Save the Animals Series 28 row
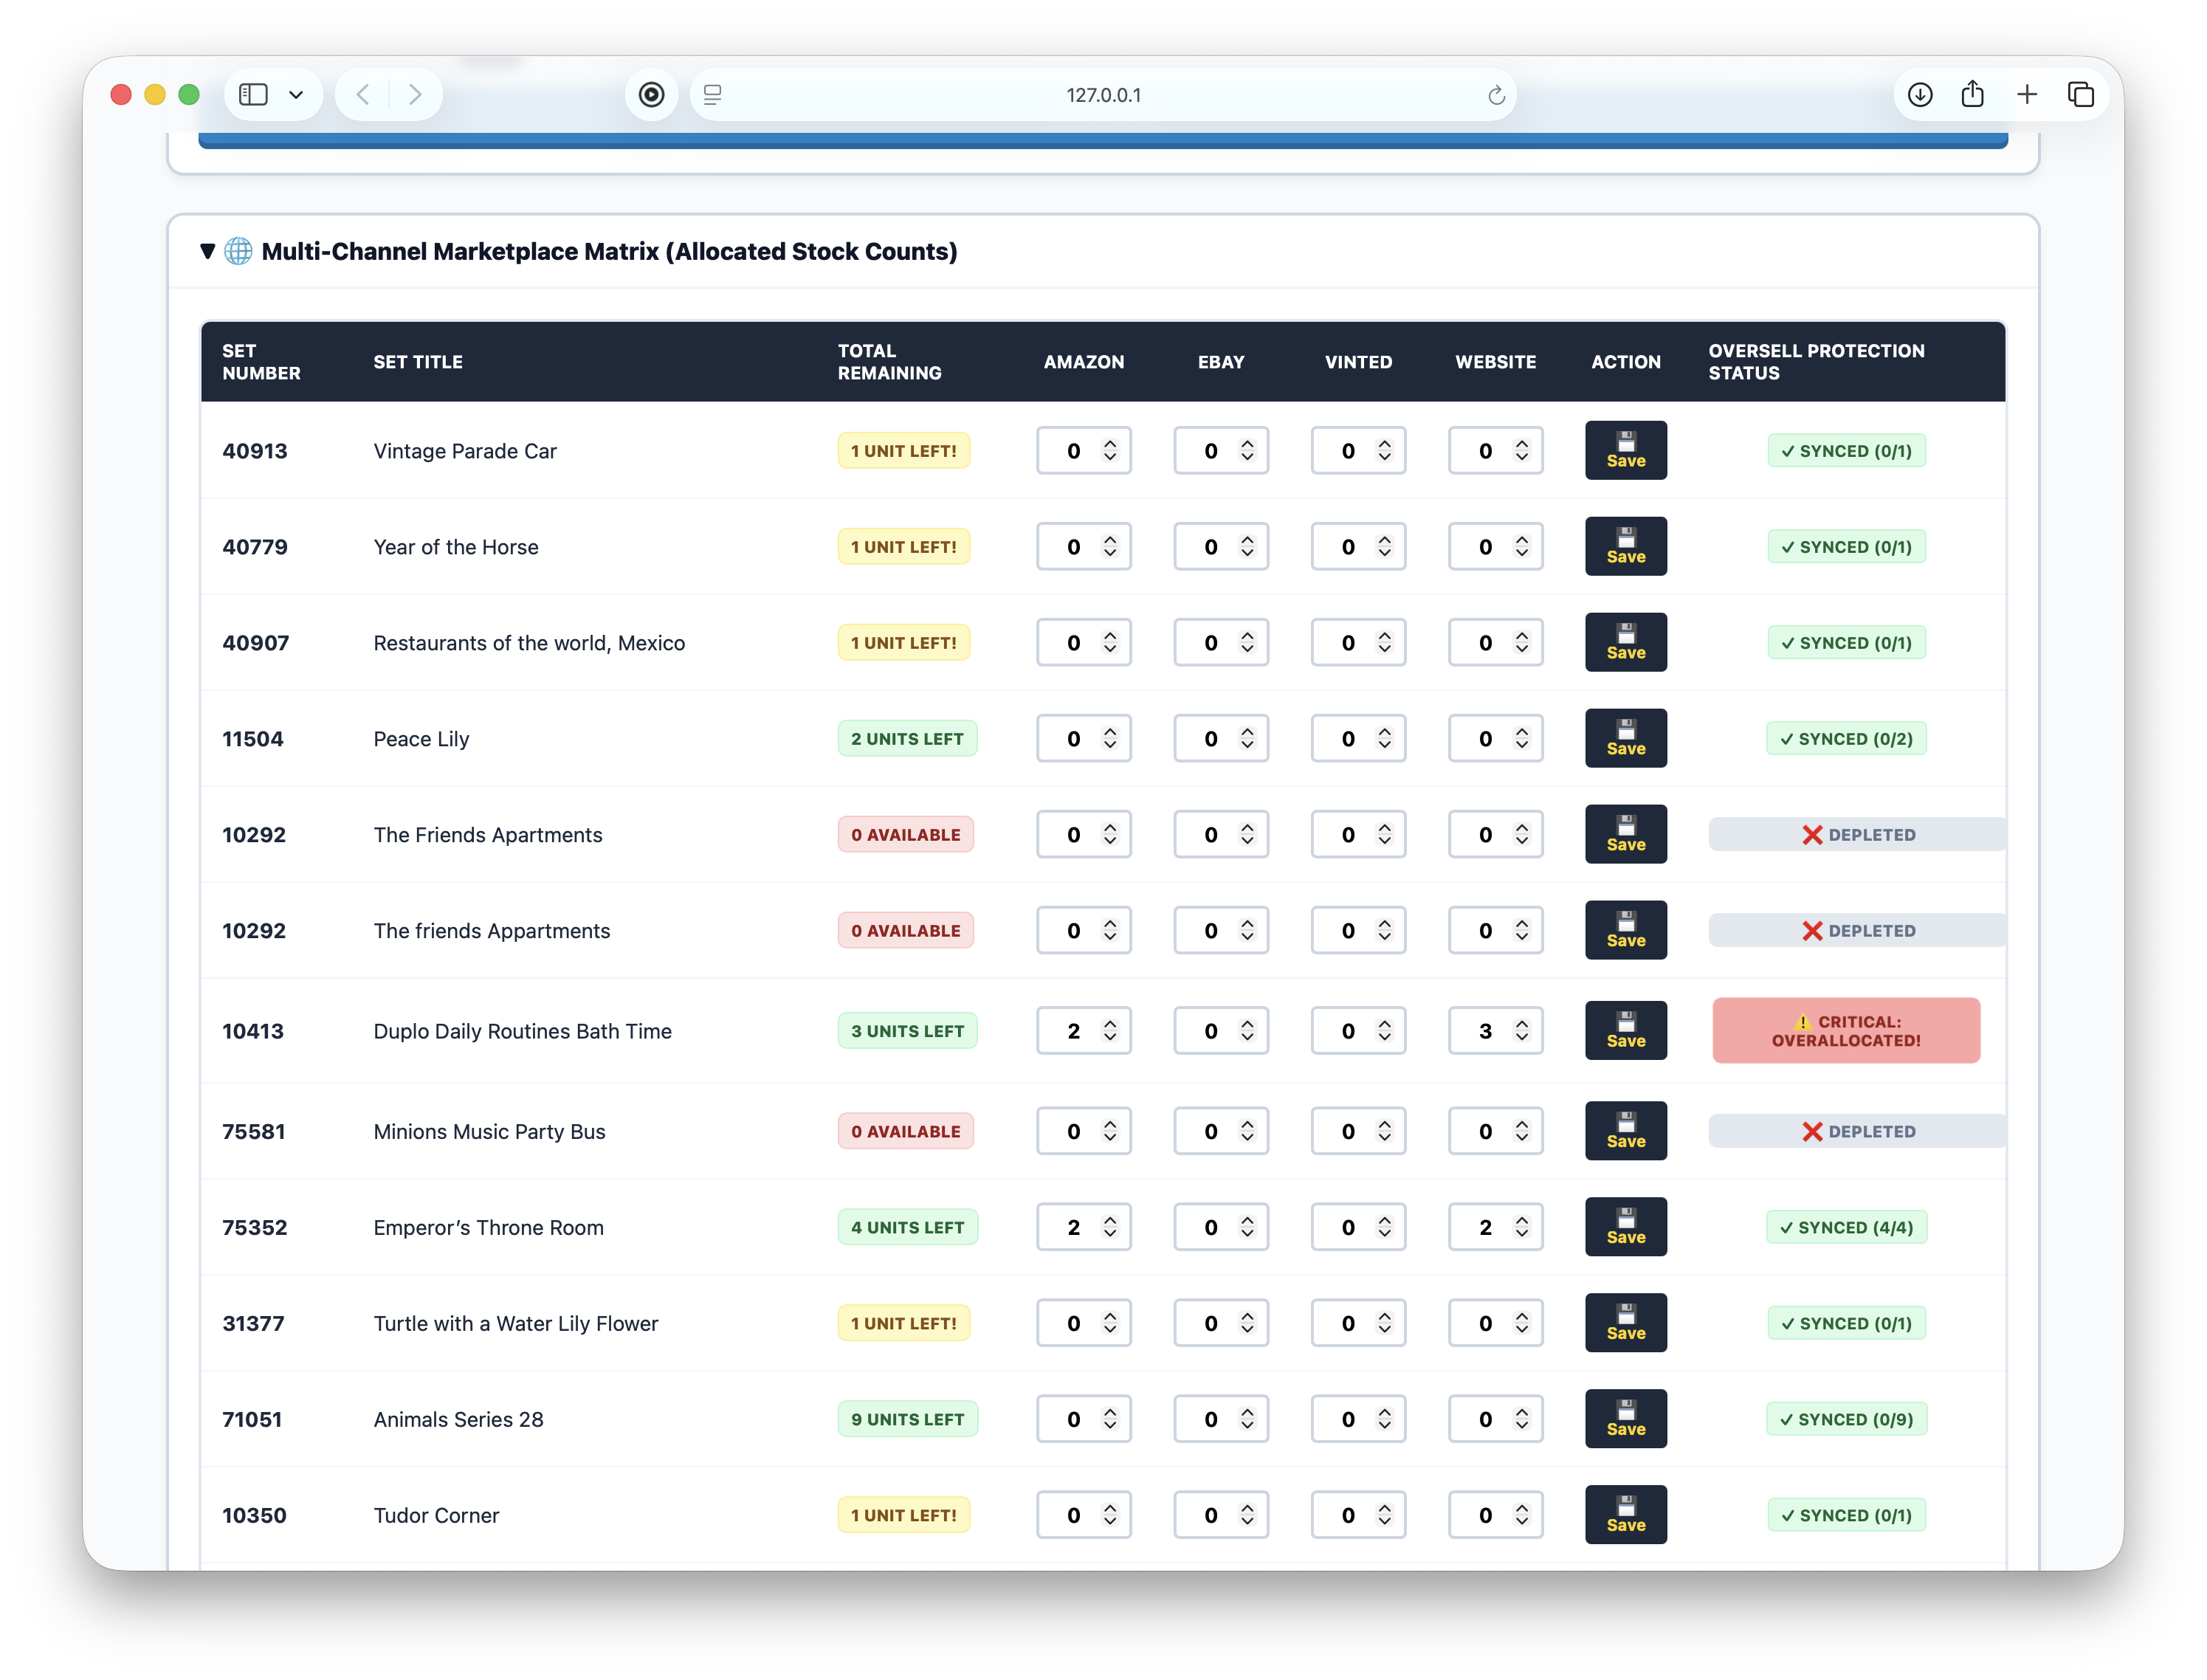The width and height of the screenshot is (2207, 1680). tap(1625, 1420)
